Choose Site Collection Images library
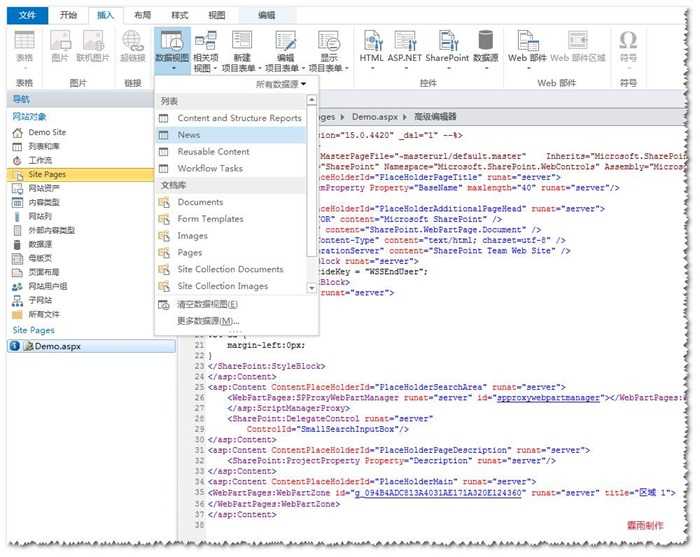The image size is (700, 557). [x=231, y=286]
